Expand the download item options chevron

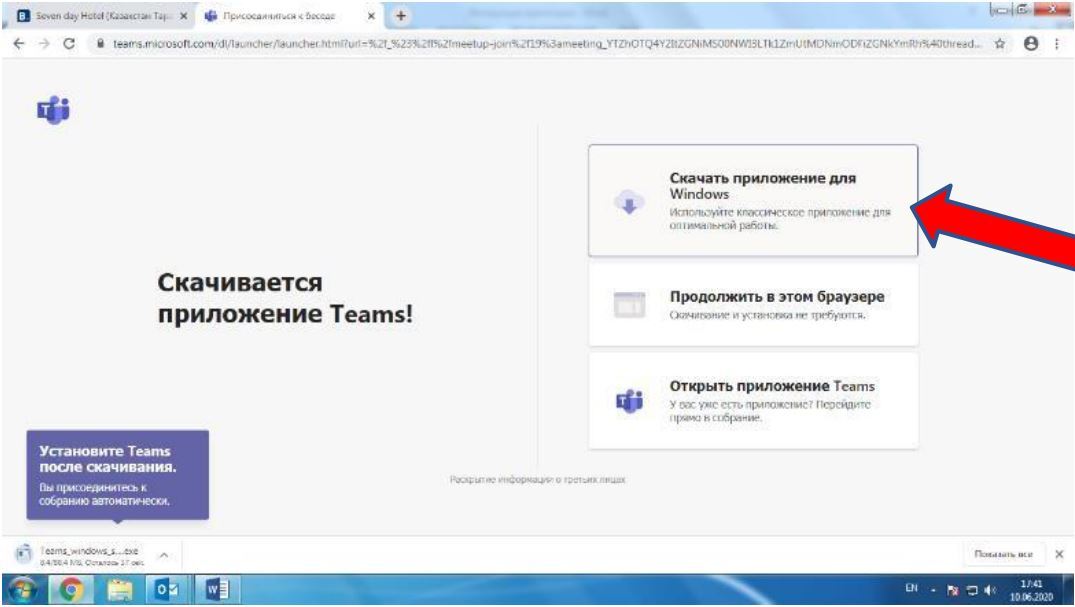(x=164, y=555)
